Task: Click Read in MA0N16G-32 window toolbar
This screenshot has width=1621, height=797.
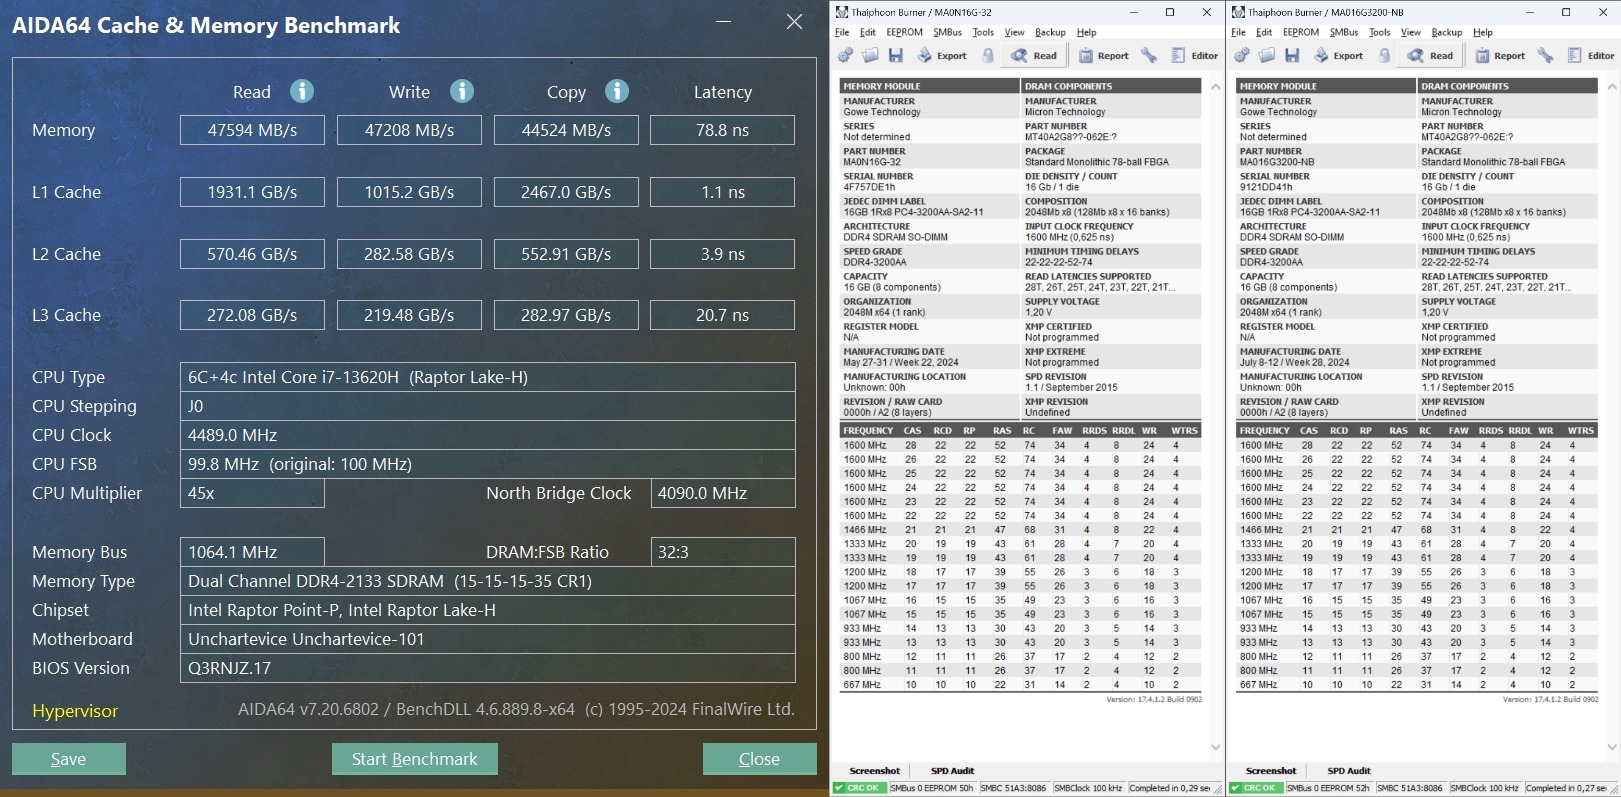Action: (1033, 56)
